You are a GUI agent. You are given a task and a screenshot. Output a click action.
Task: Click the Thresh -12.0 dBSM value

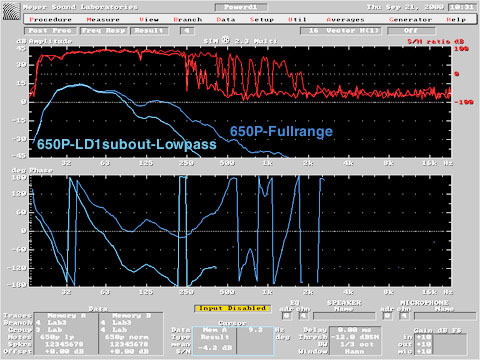click(x=354, y=337)
